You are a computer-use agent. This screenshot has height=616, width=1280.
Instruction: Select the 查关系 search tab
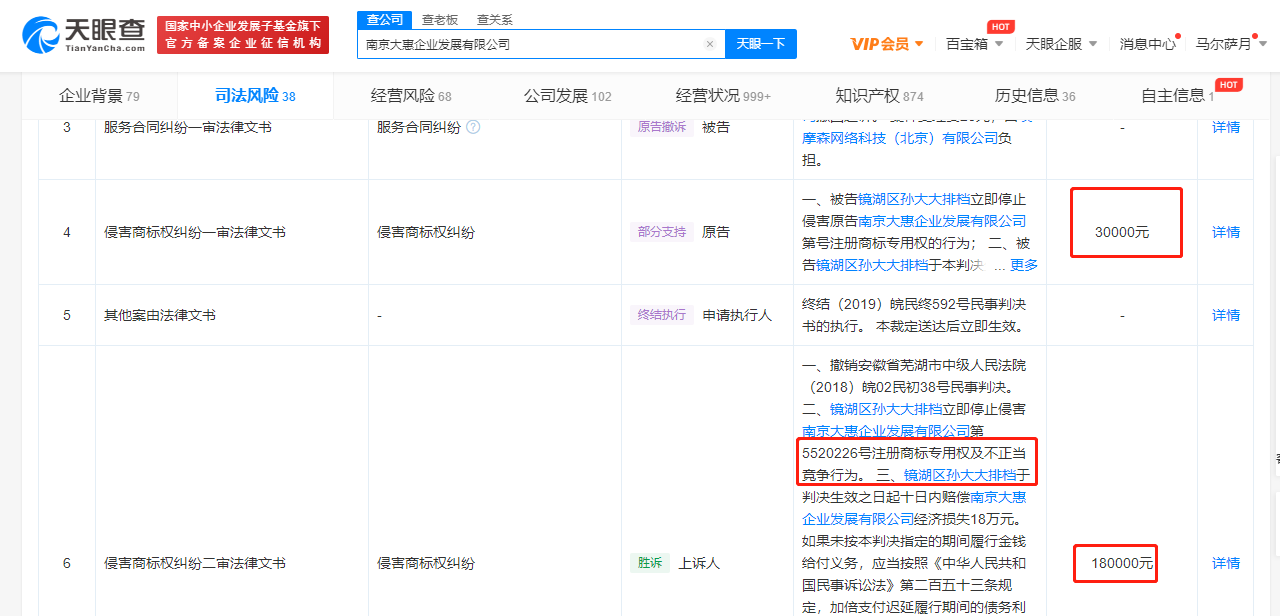[x=494, y=19]
